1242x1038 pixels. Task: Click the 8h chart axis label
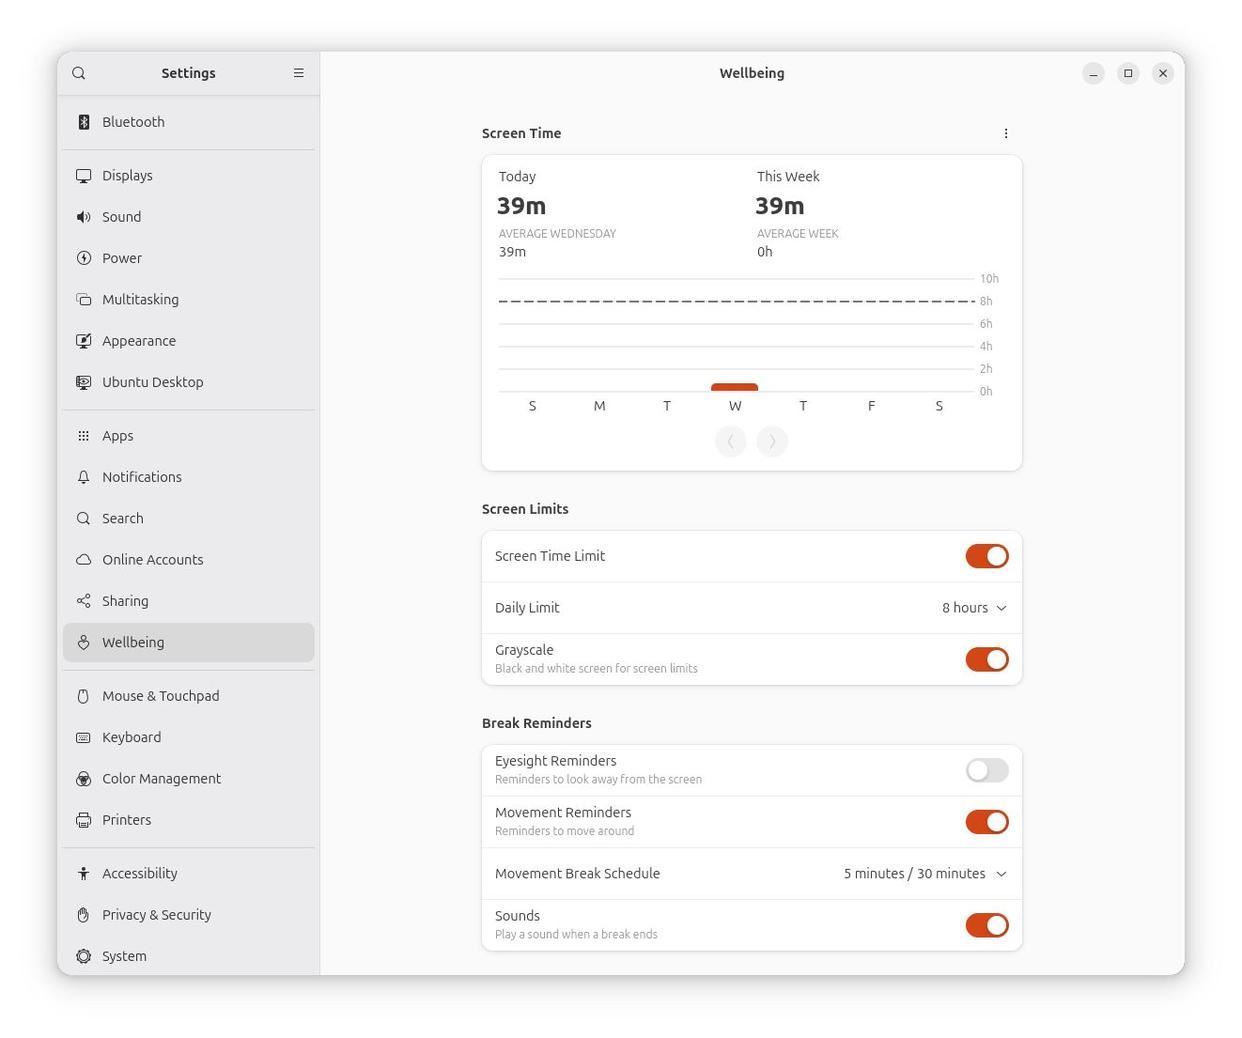click(986, 301)
